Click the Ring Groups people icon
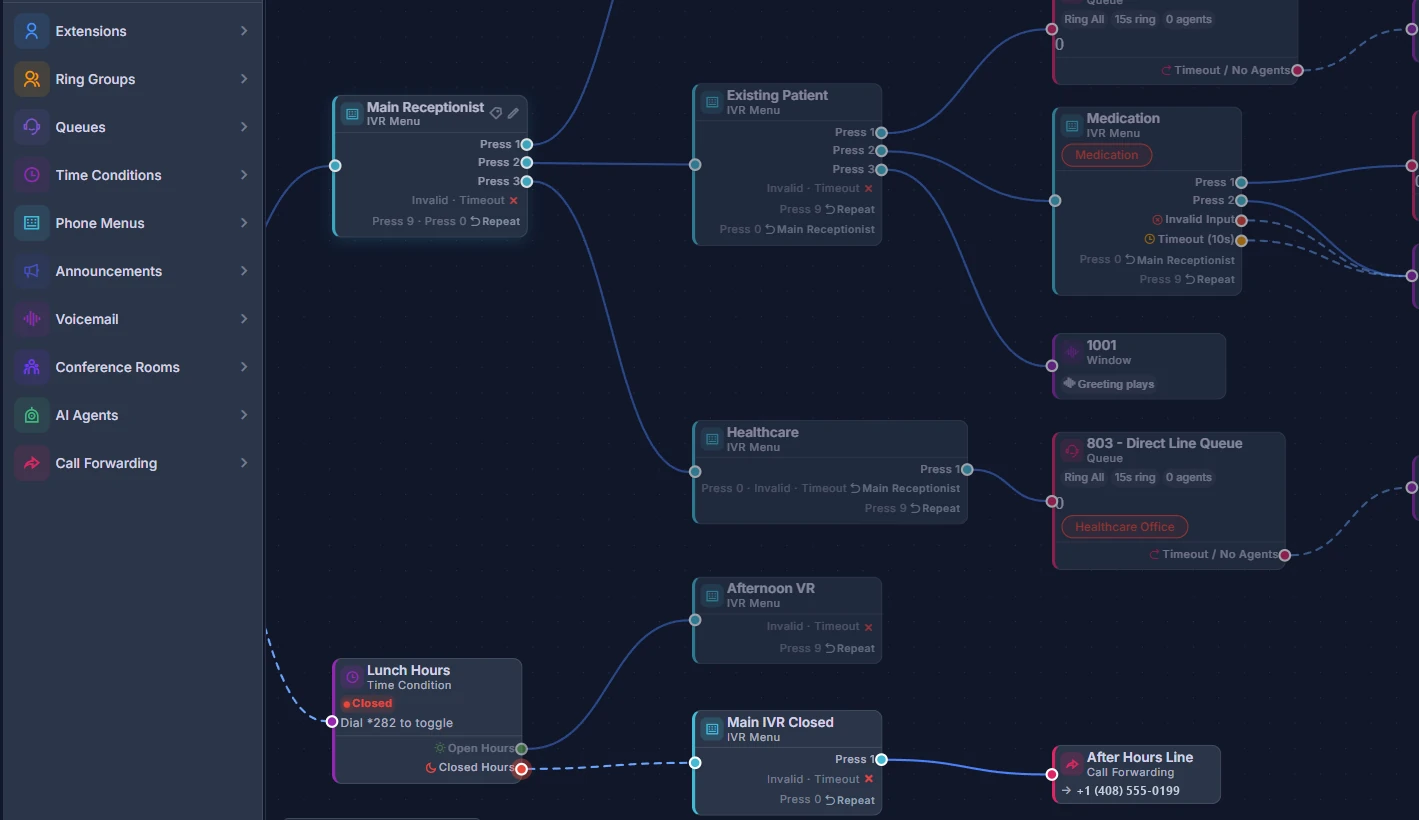Viewport: 1419px width, 820px height. coord(32,79)
